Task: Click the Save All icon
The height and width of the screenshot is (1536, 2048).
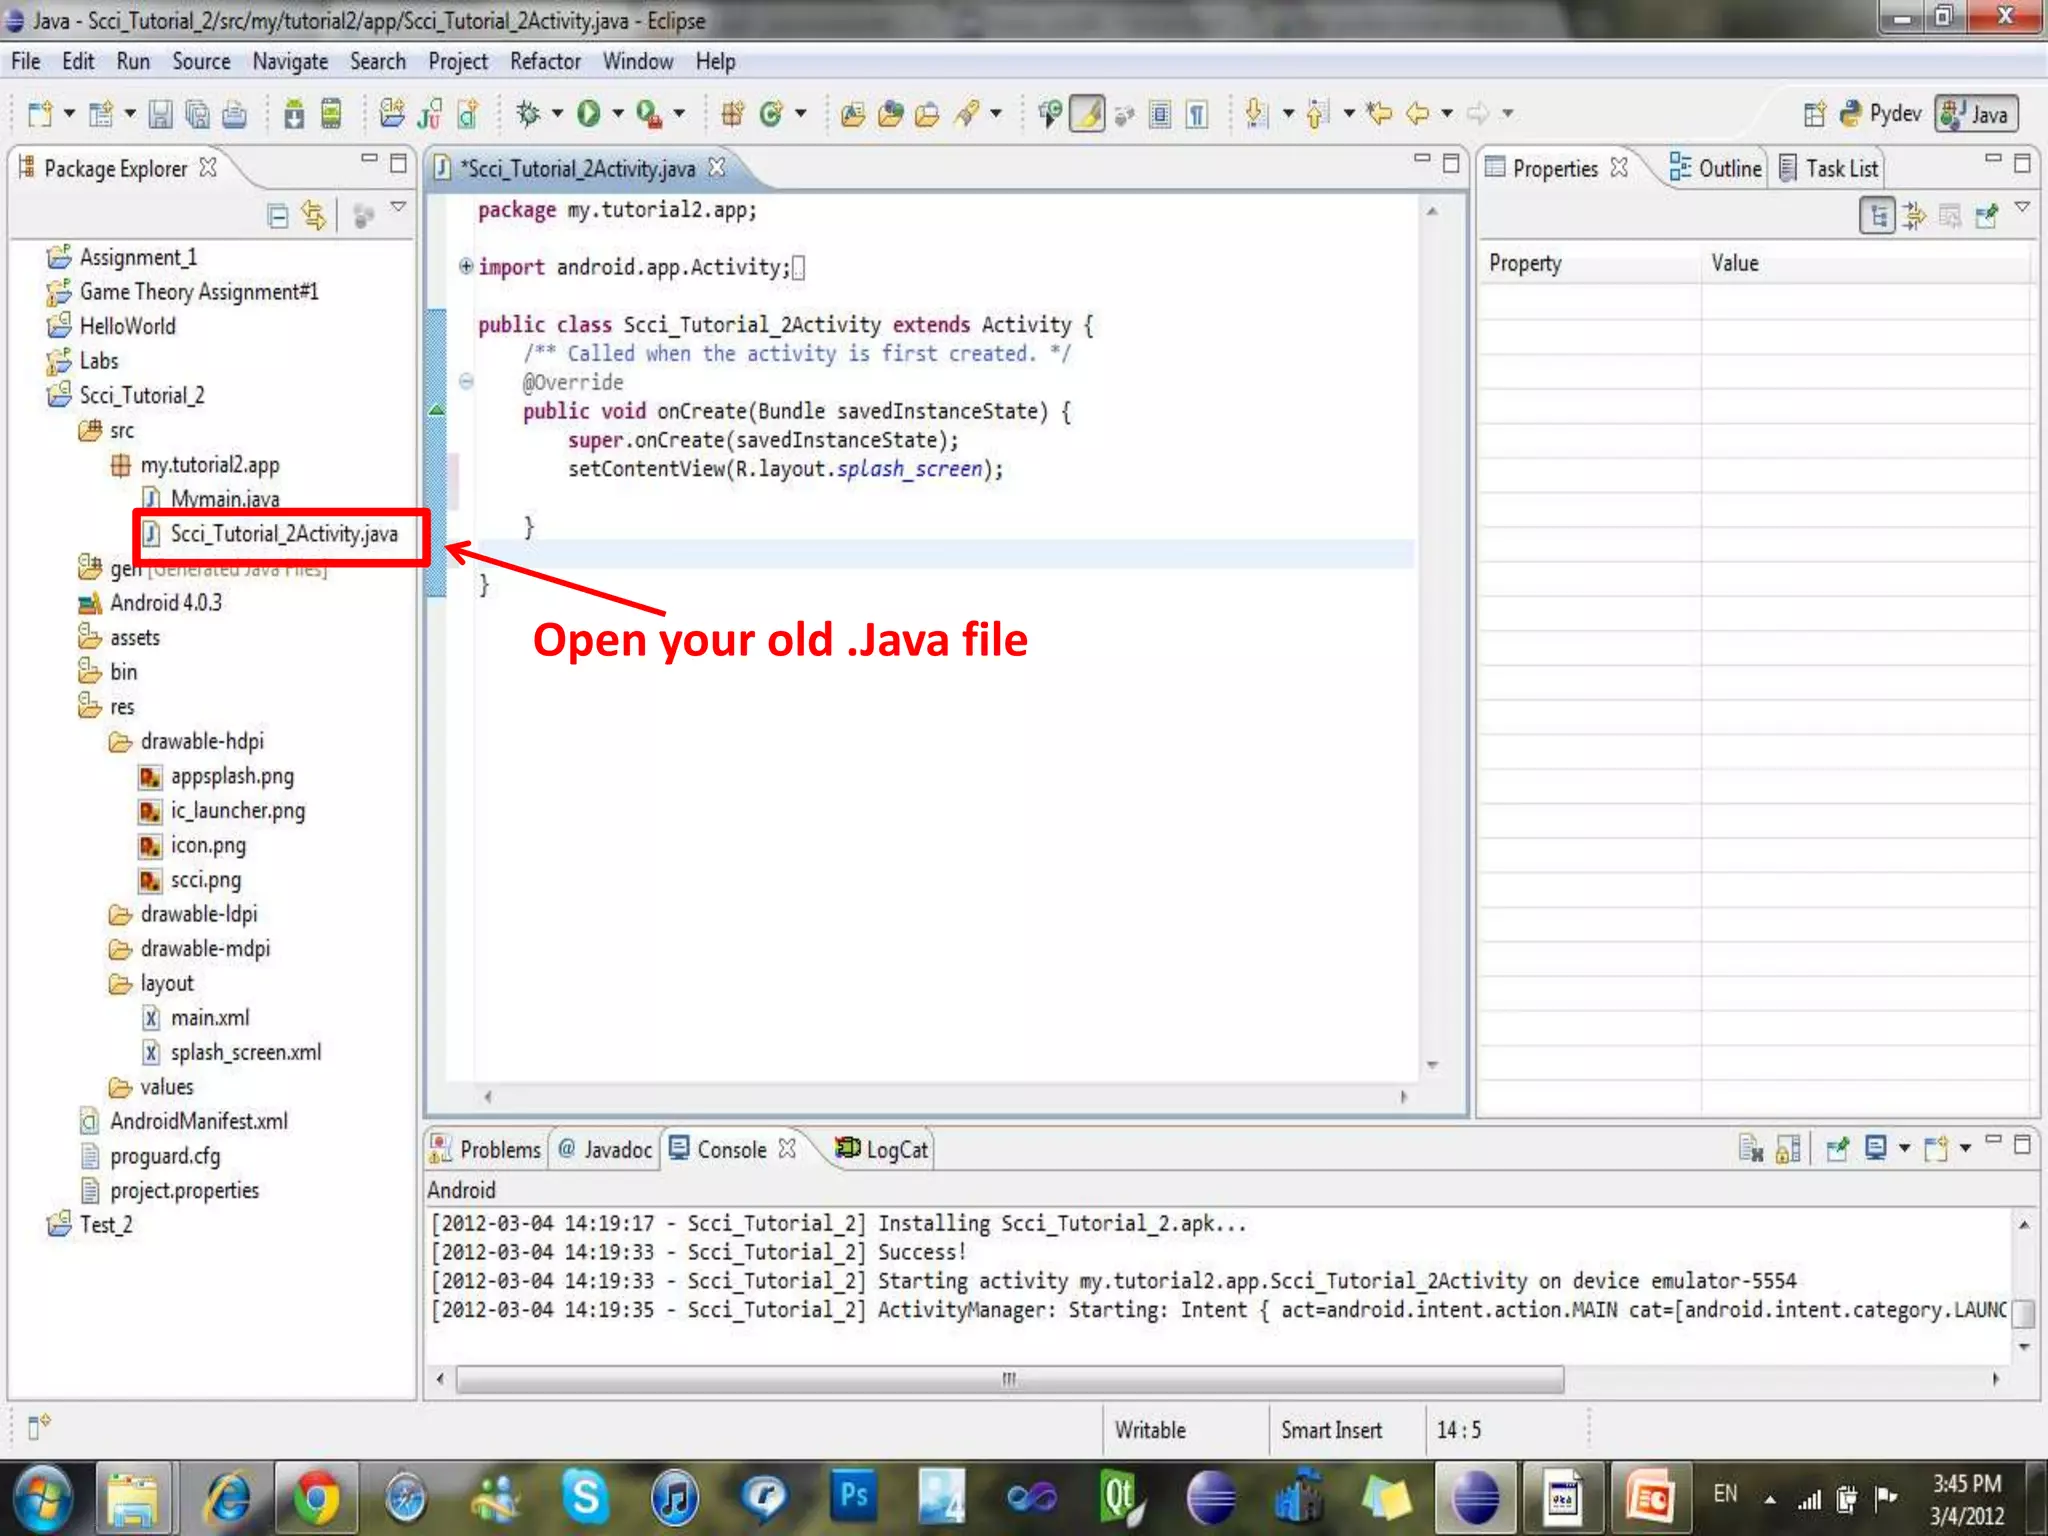Action: click(197, 115)
